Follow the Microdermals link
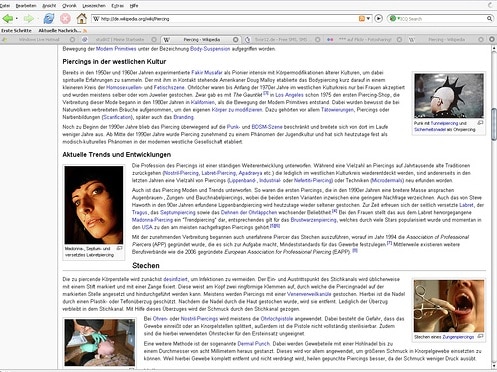Image resolution: width=497 pixels, height=372 pixels. (x=387, y=181)
